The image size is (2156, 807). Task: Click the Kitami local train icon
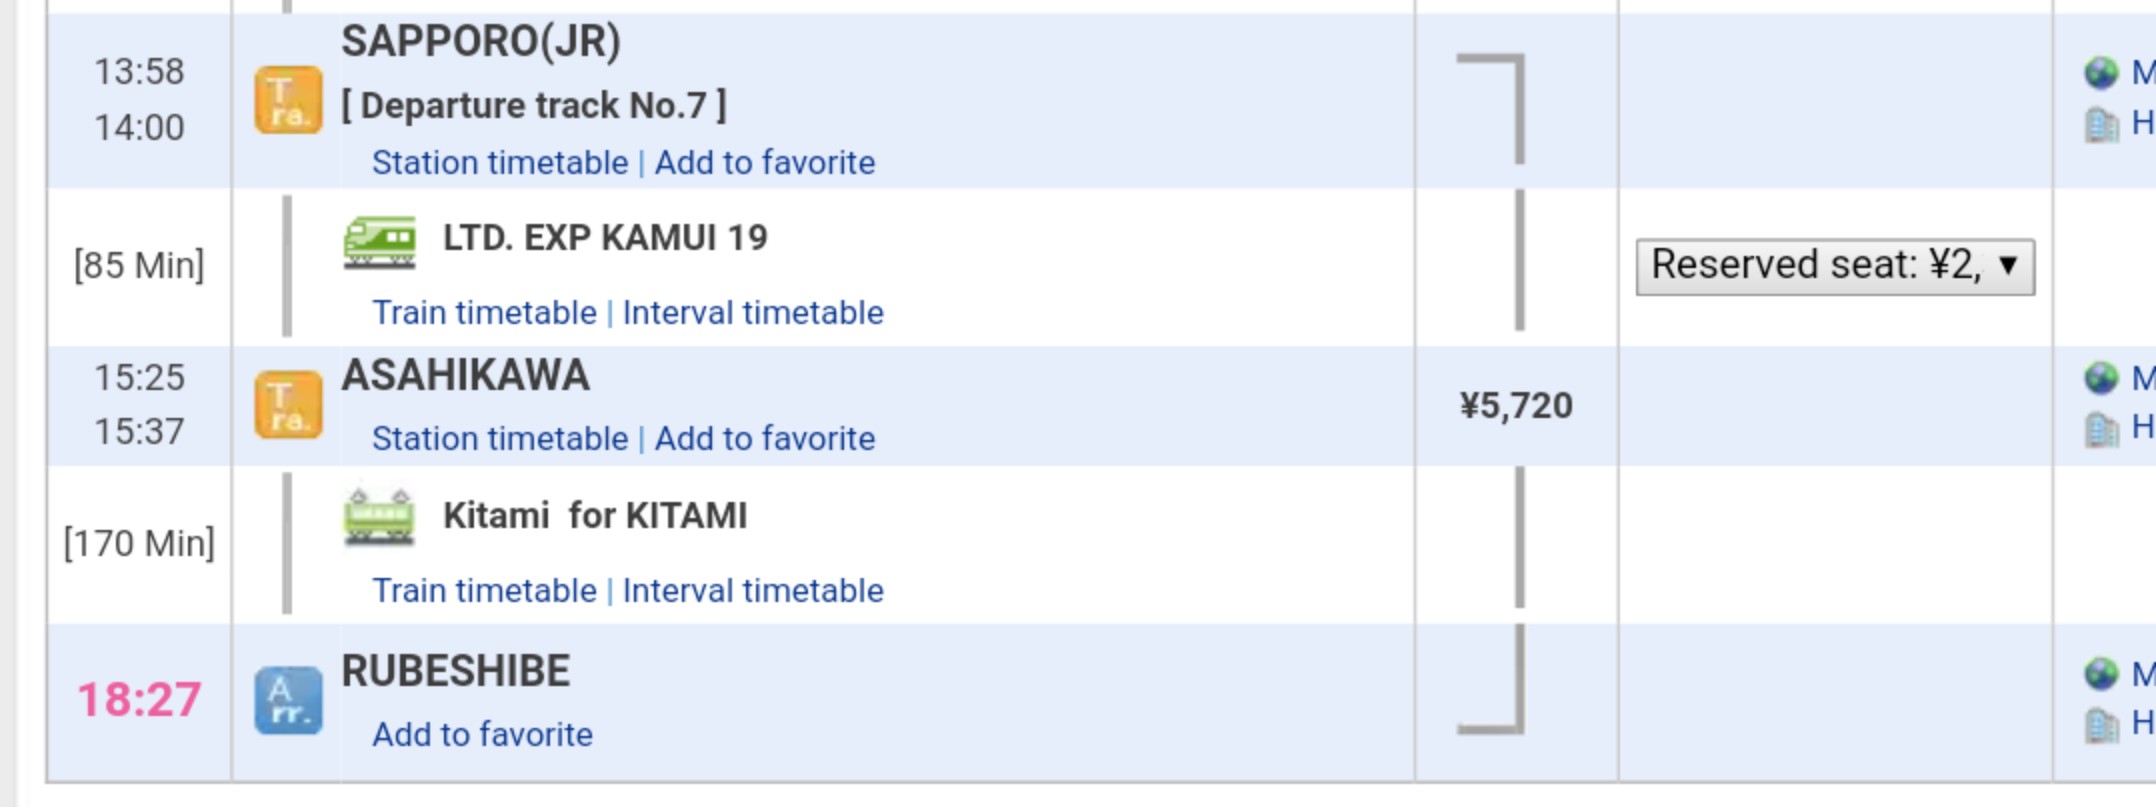coord(379,517)
